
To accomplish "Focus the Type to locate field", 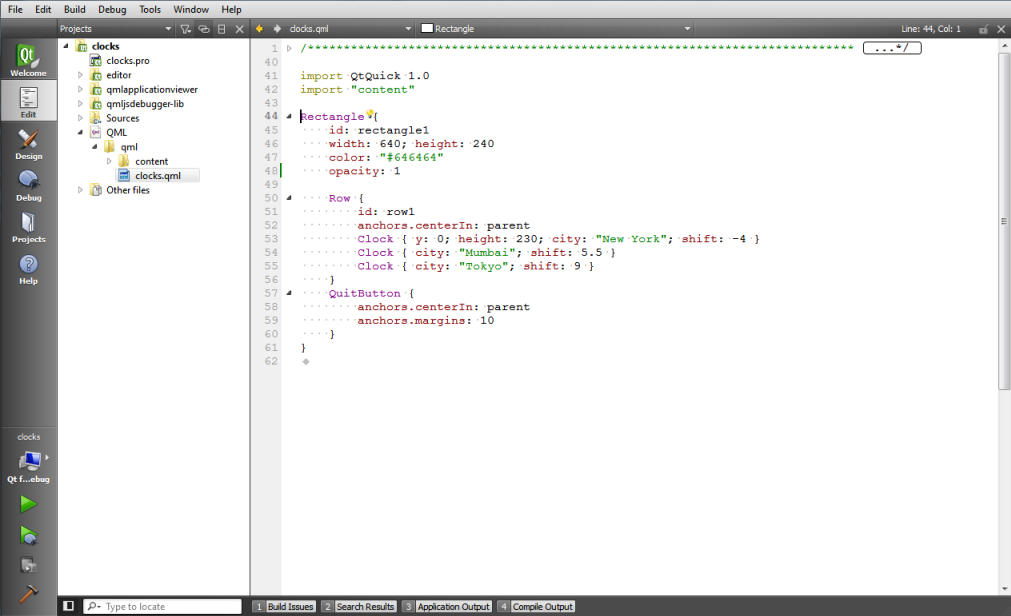I will [x=162, y=606].
